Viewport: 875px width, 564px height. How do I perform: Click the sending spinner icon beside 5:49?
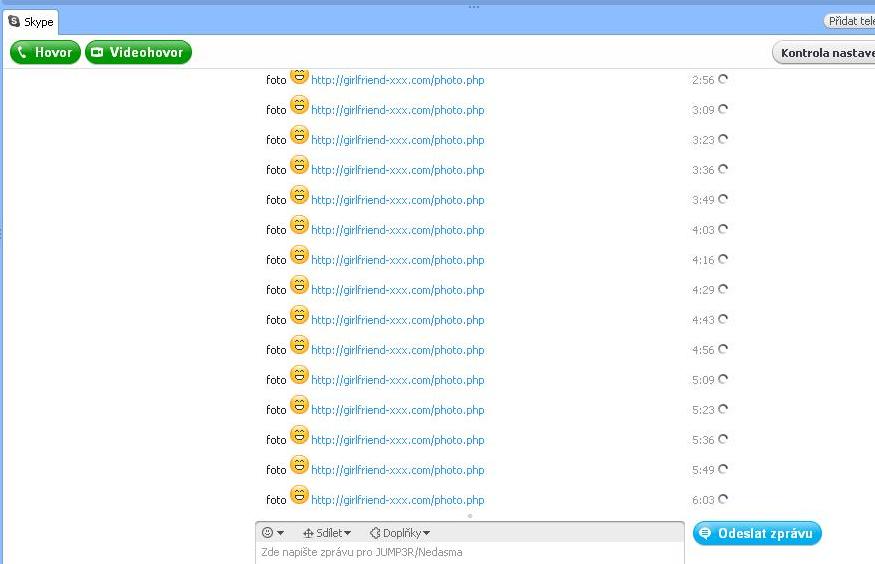723,469
